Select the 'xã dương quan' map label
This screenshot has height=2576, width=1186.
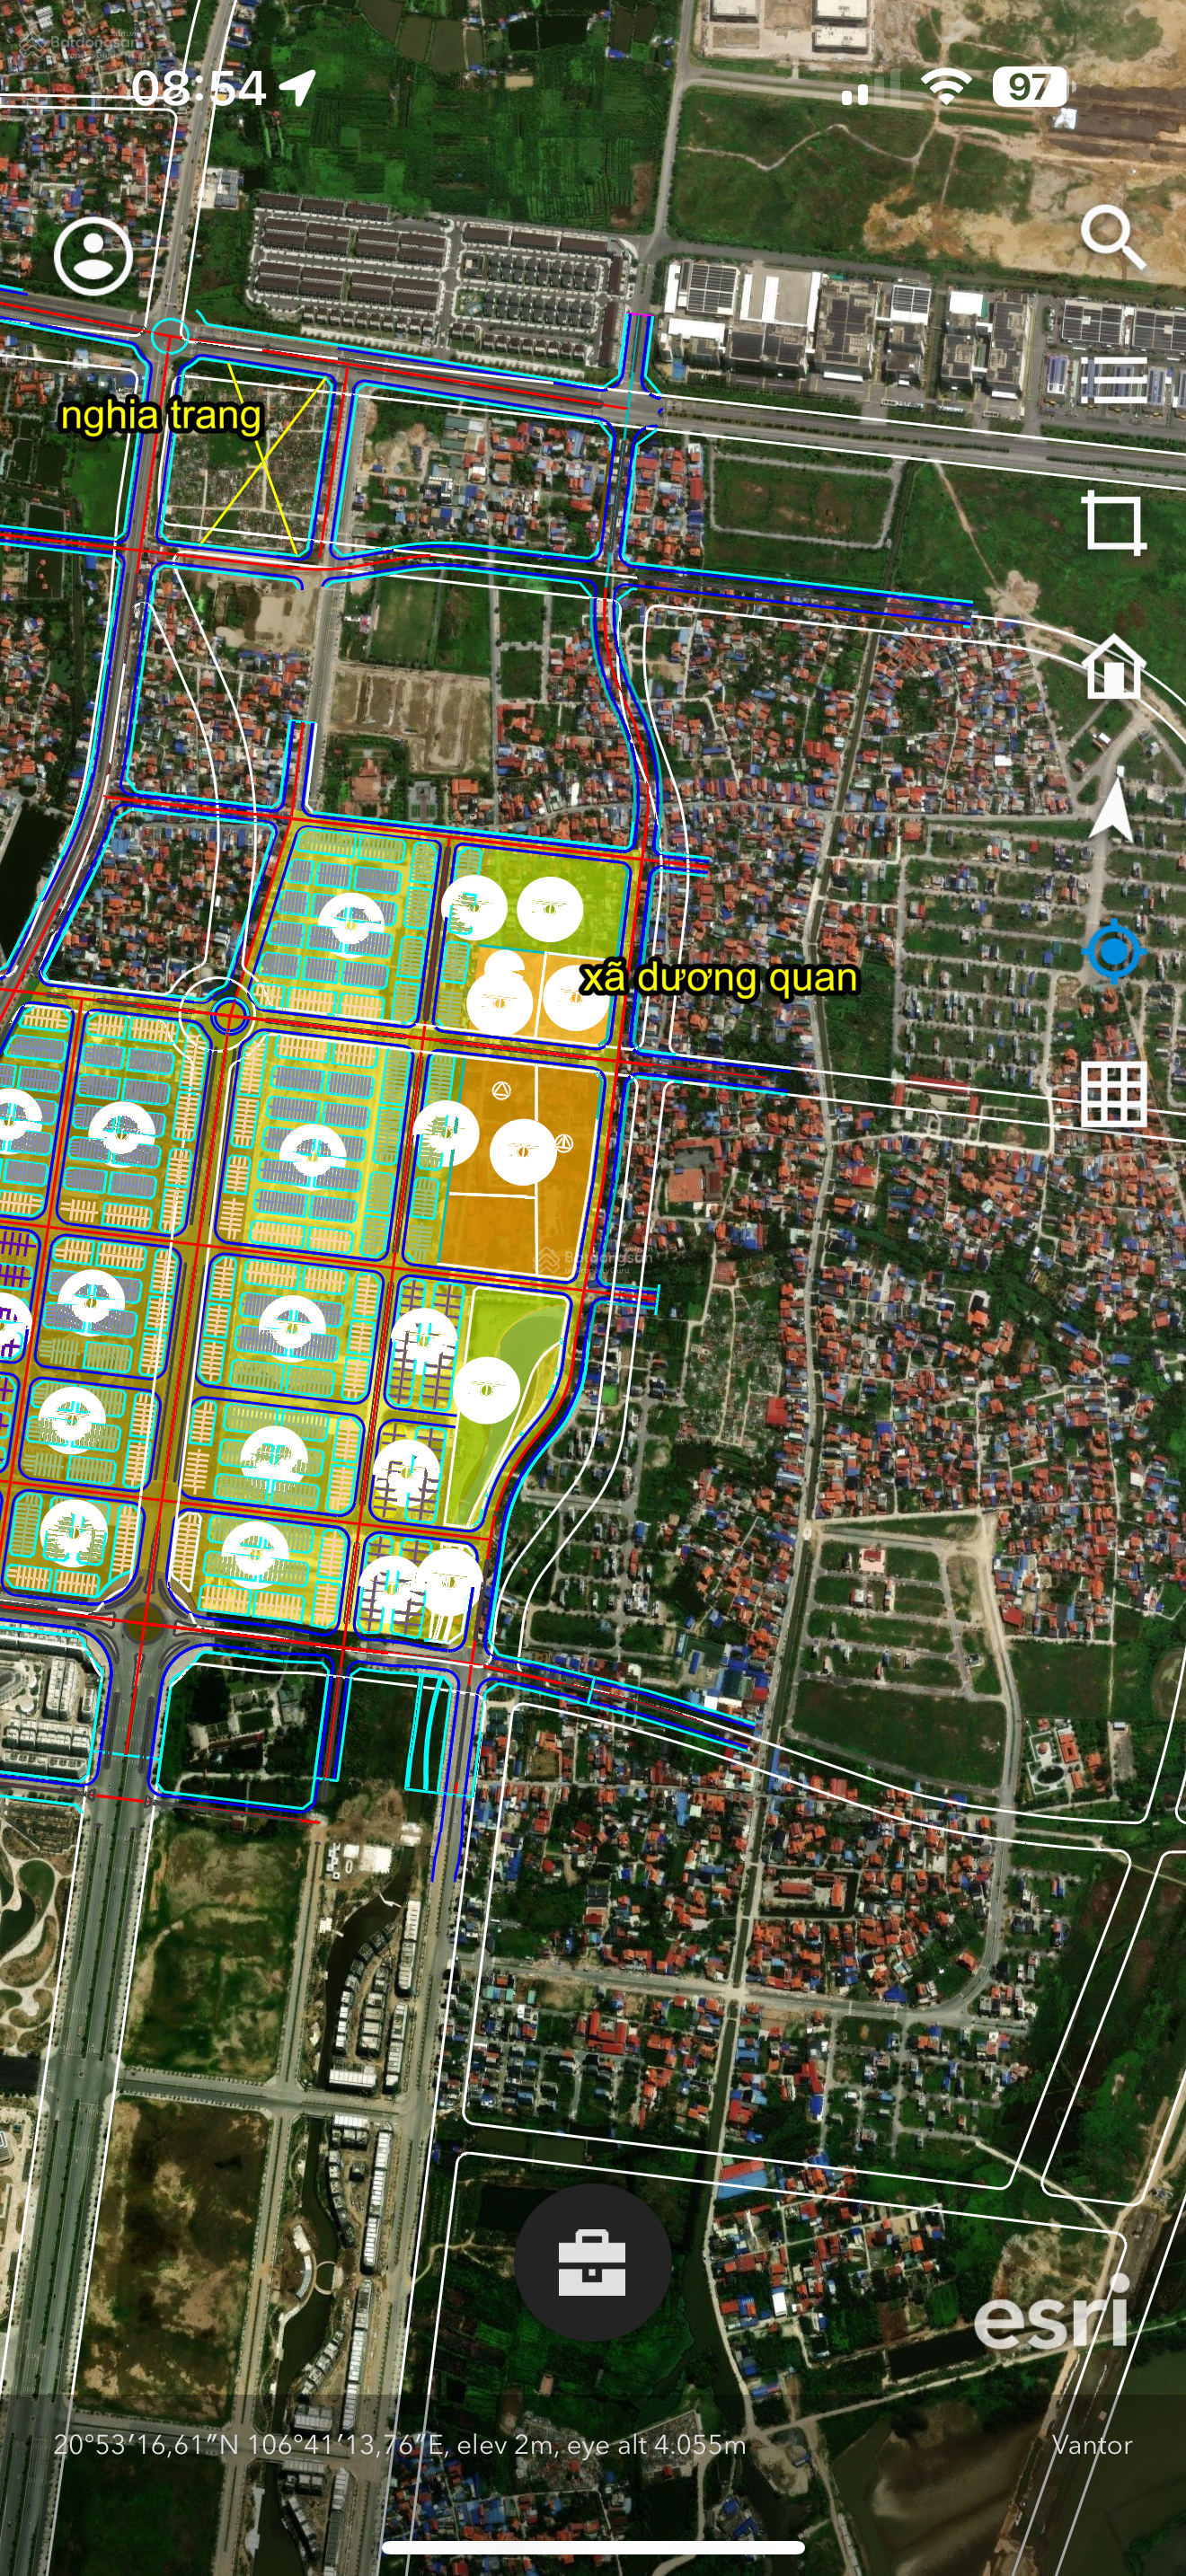click(719, 977)
